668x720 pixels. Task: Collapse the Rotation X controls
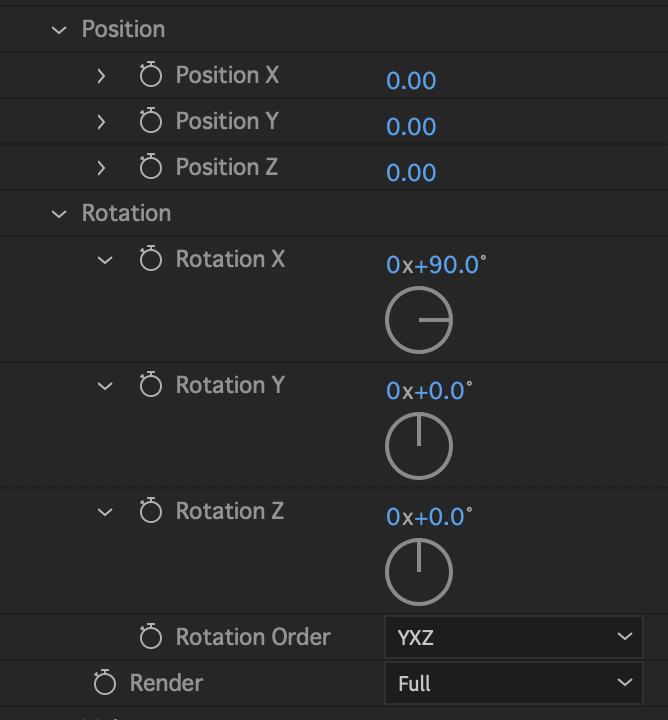105,260
